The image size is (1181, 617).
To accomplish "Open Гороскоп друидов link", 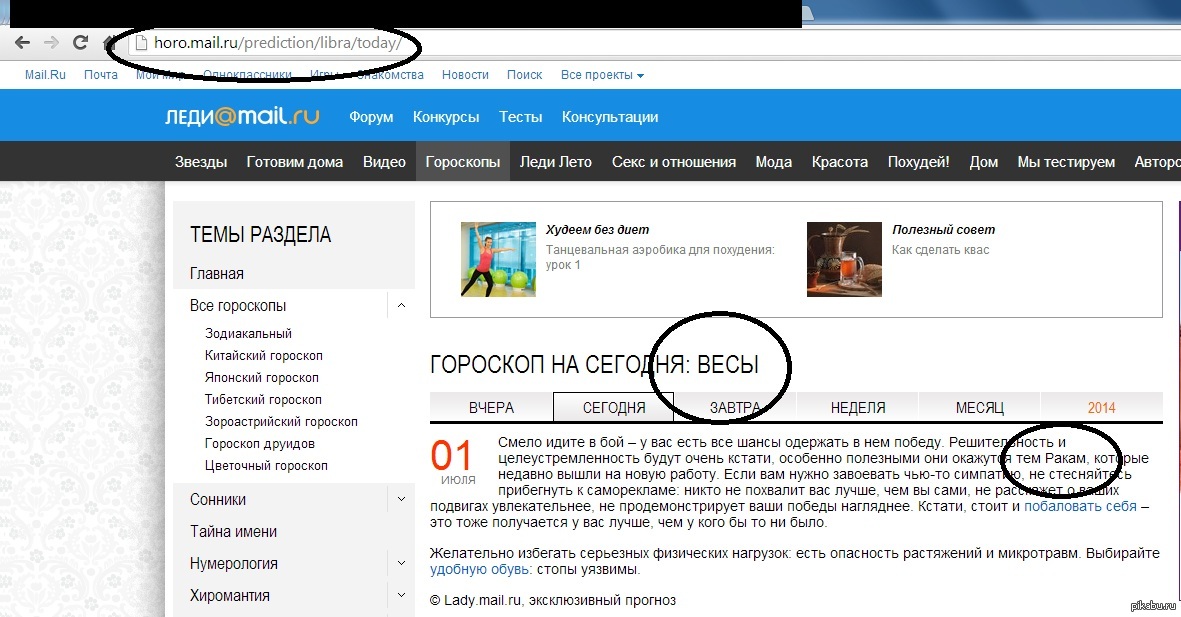I will tap(260, 443).
